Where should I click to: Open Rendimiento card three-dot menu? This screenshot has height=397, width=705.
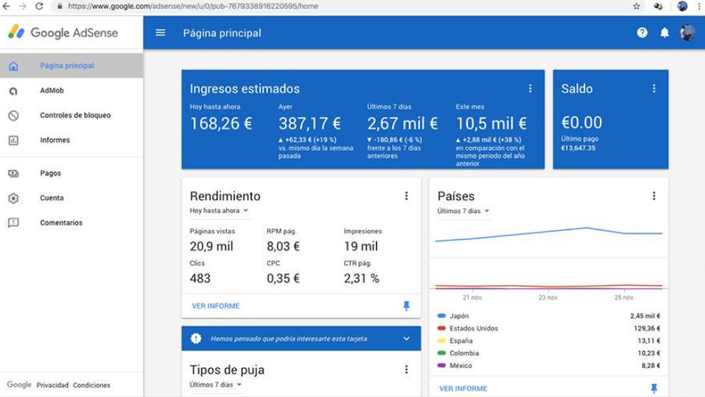point(406,196)
